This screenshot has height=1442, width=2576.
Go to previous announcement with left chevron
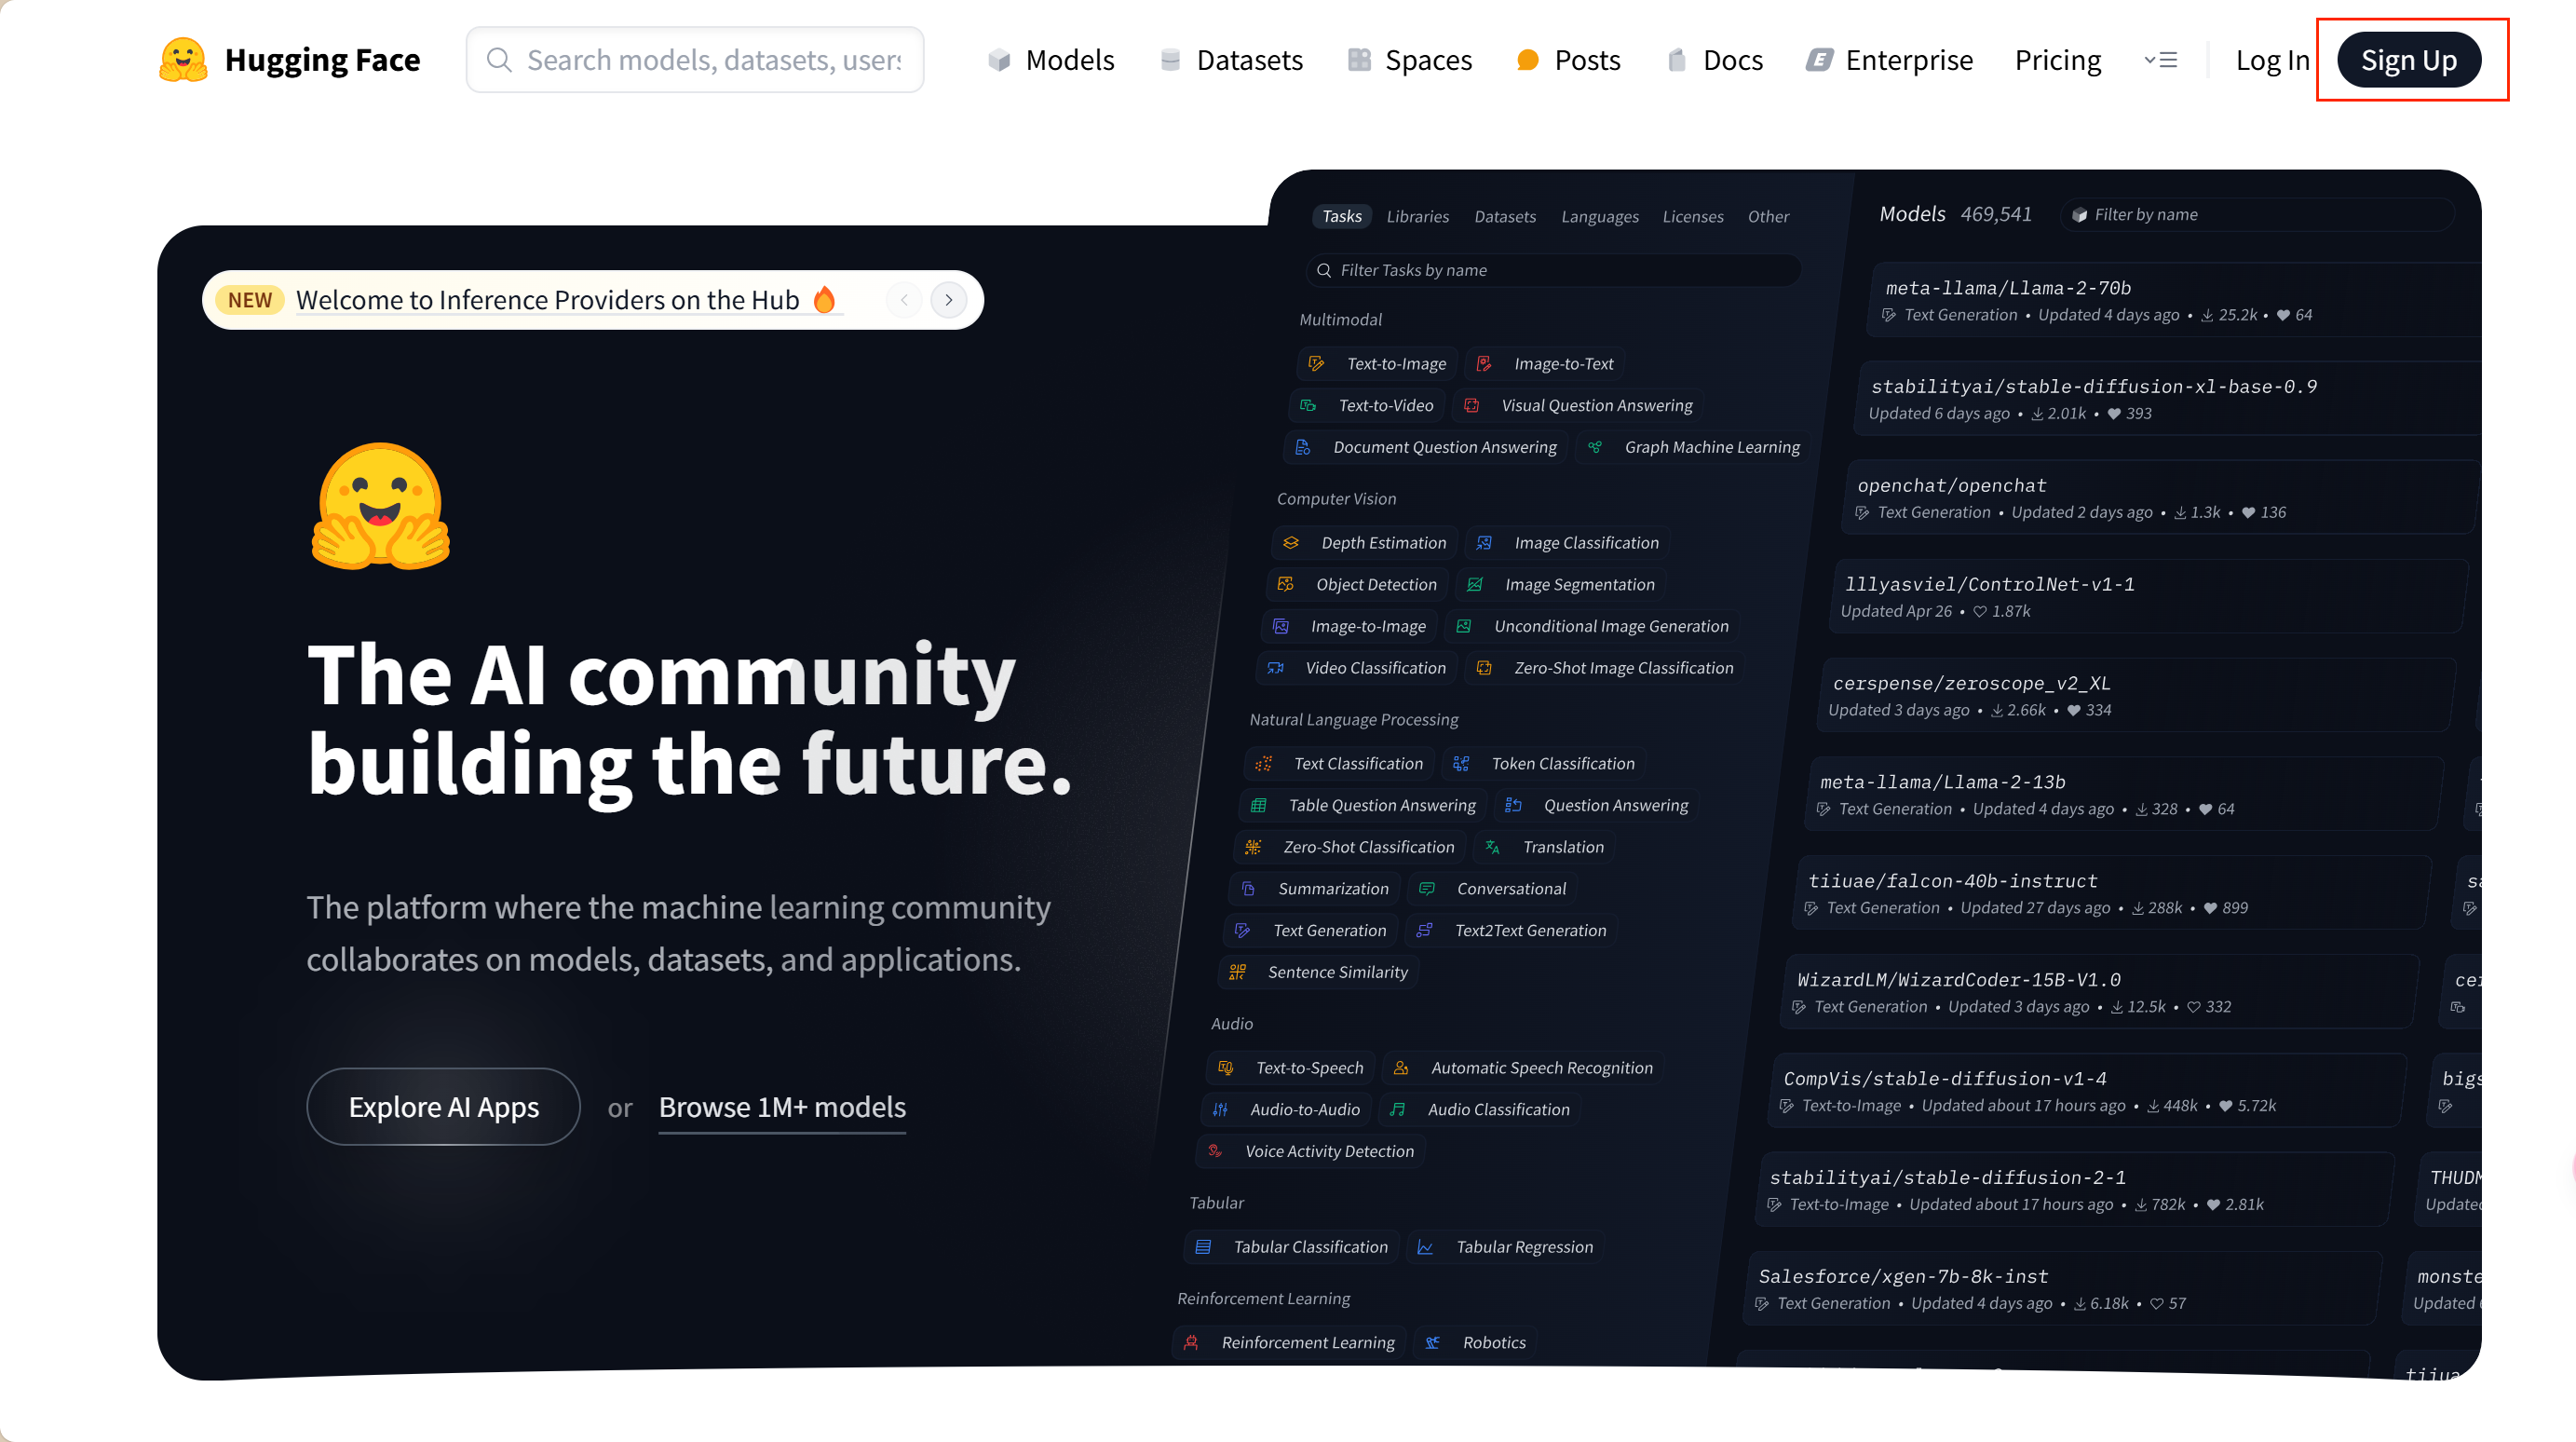pyautogui.click(x=904, y=300)
